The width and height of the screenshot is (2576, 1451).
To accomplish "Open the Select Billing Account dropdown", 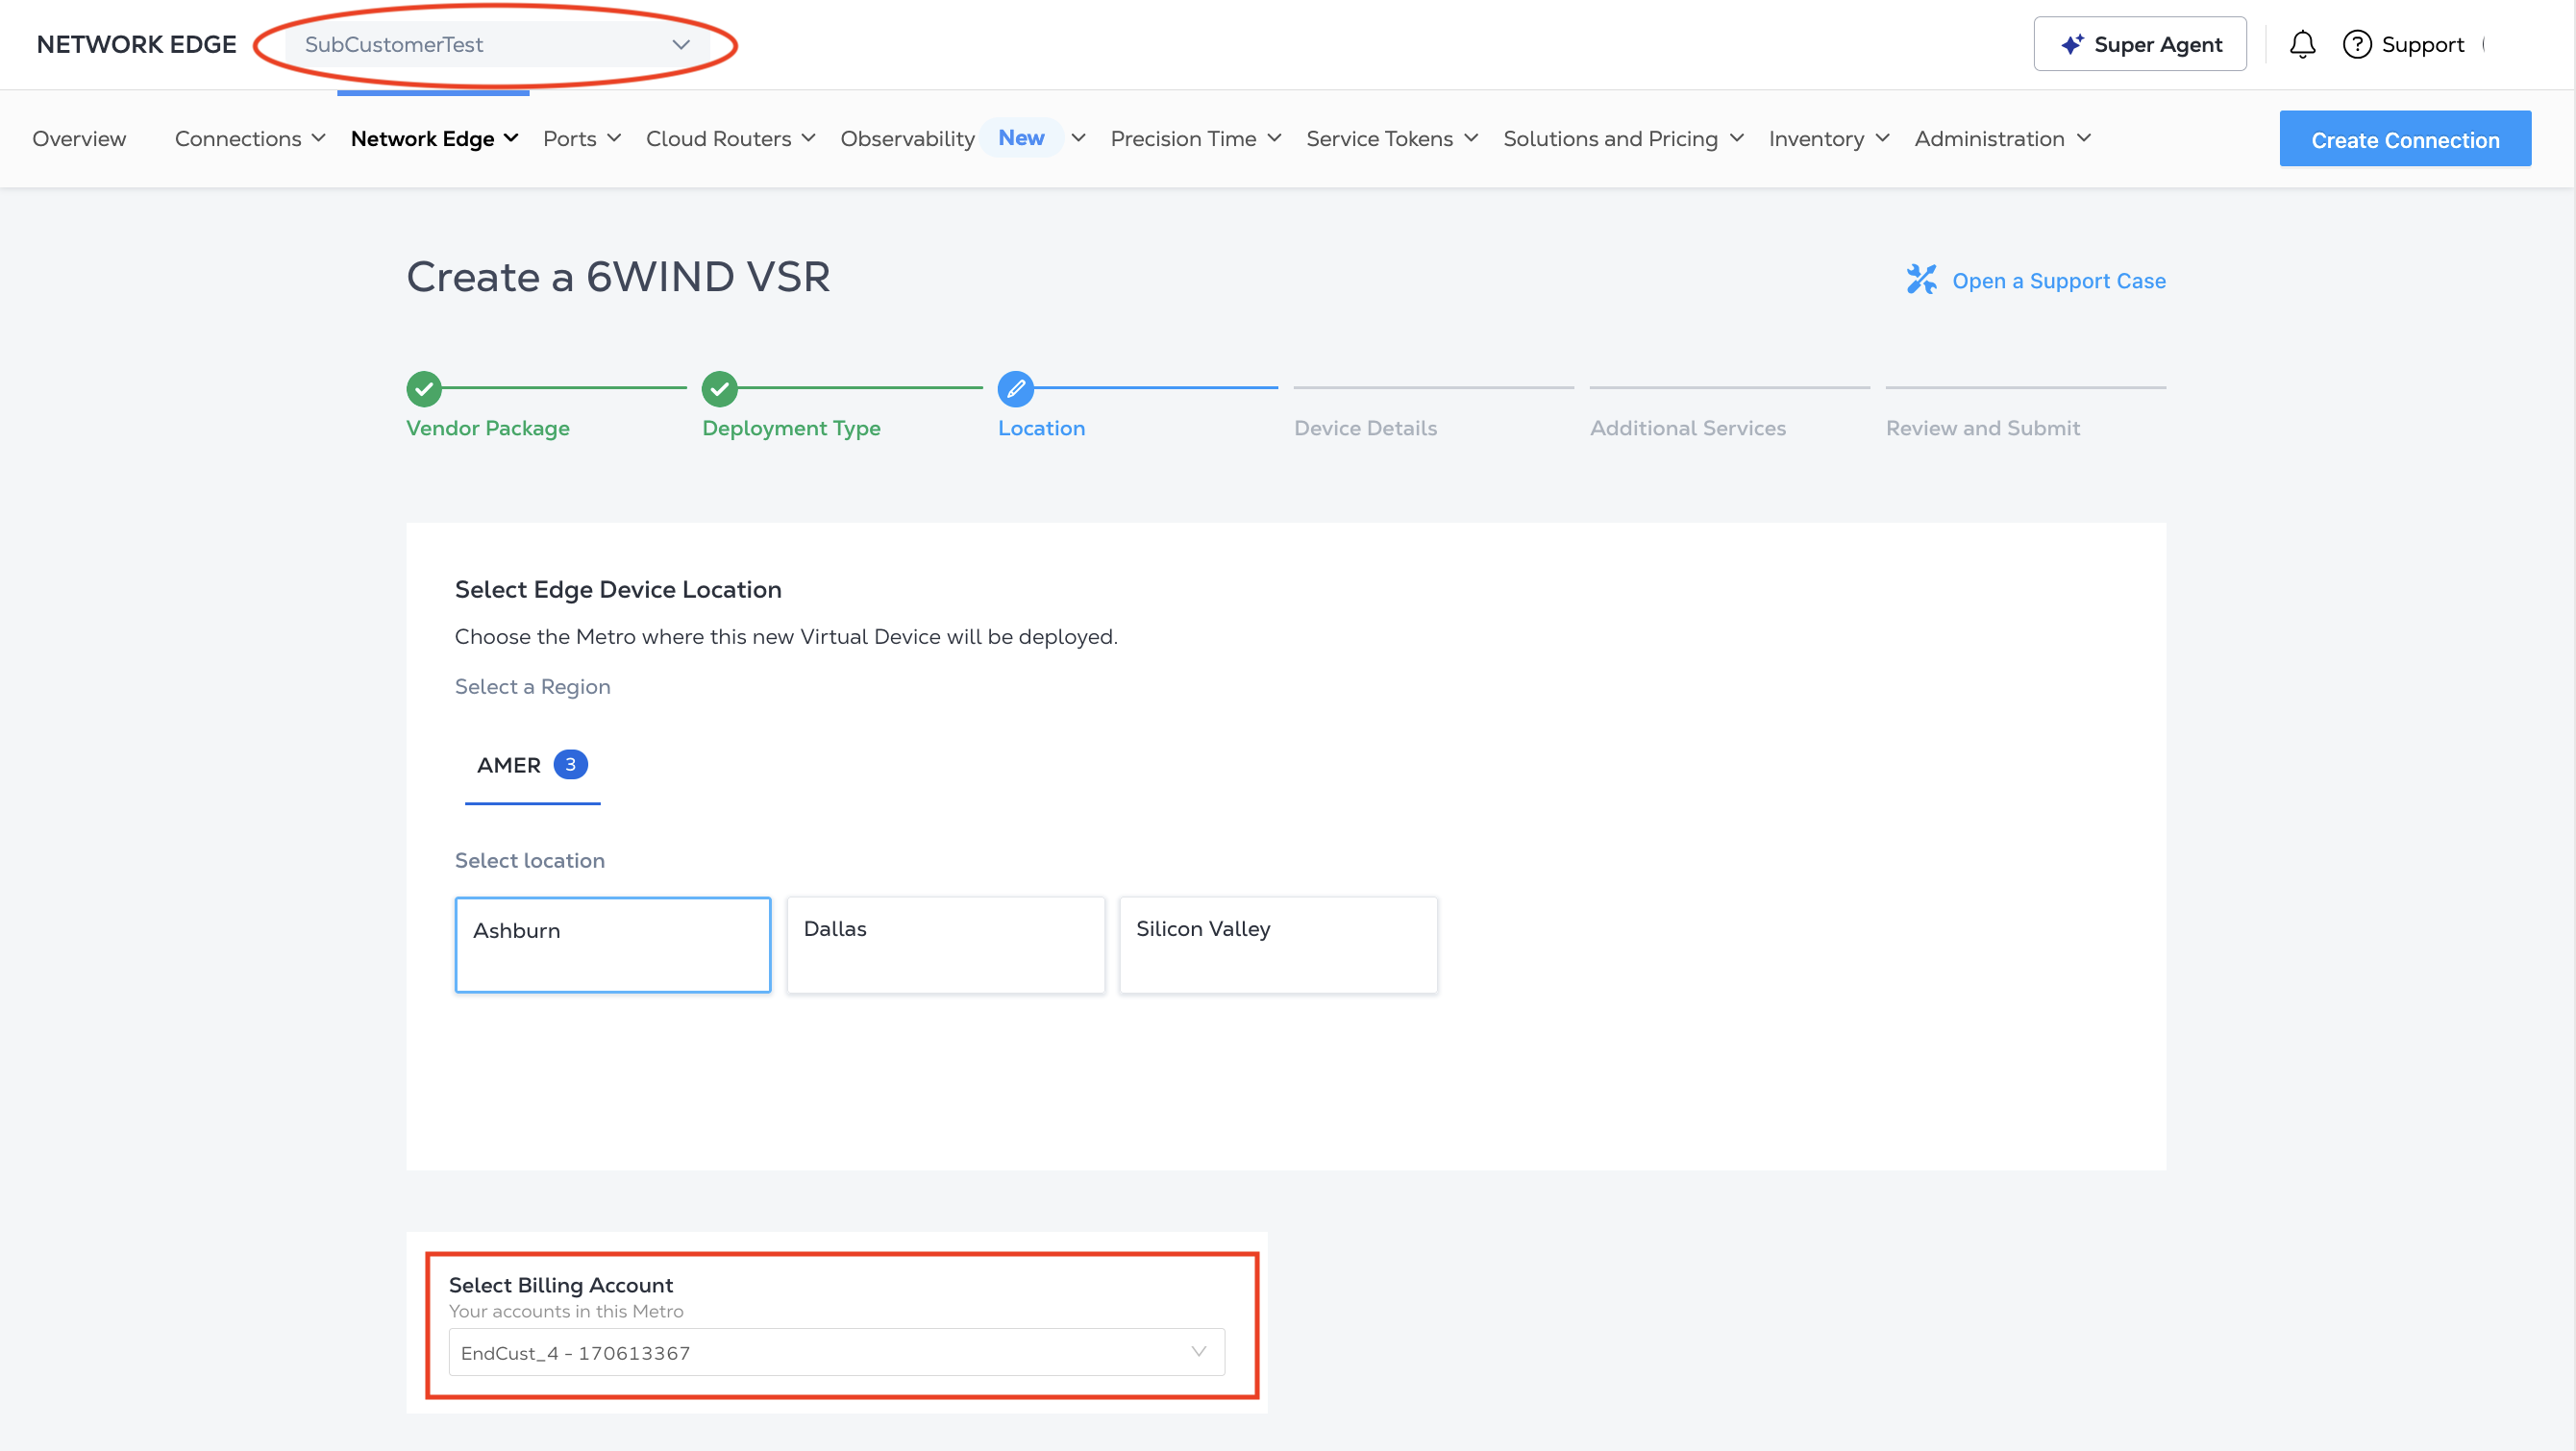I will [837, 1352].
